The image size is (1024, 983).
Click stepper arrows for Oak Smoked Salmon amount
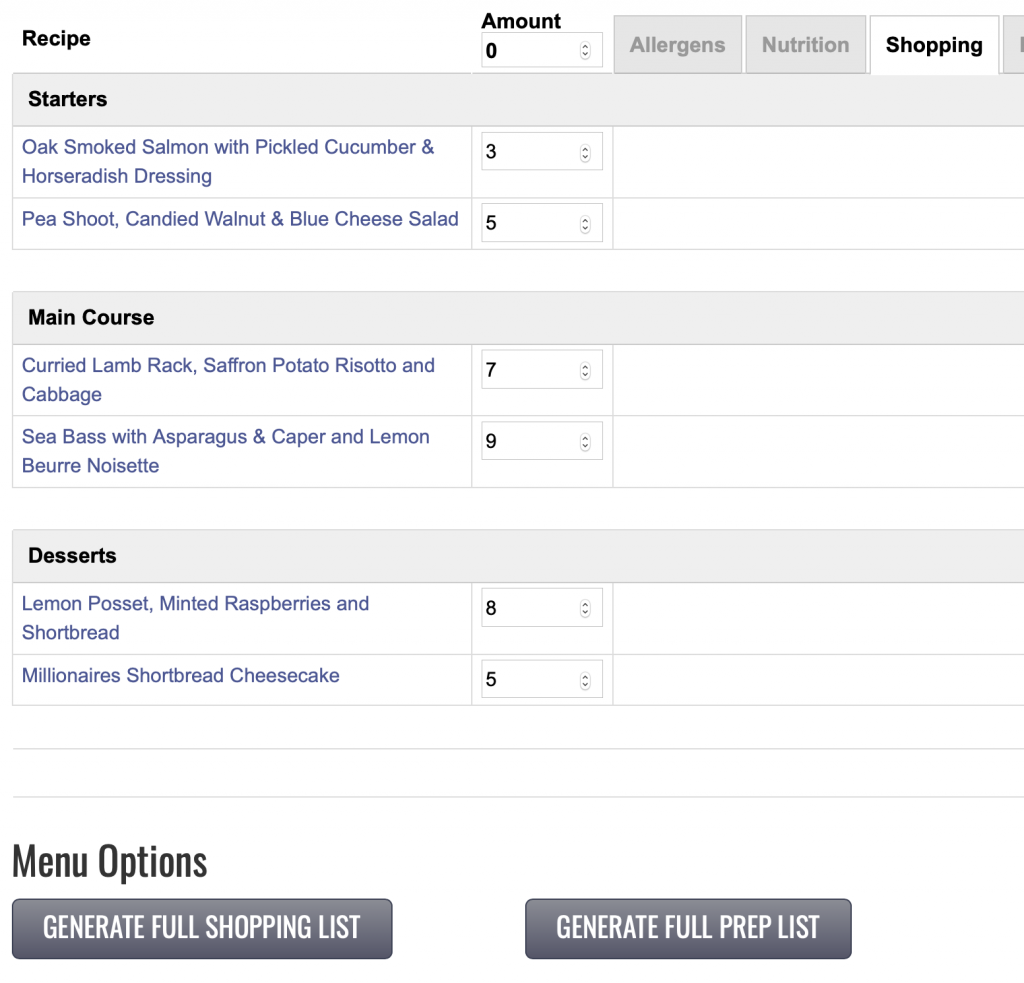click(585, 153)
